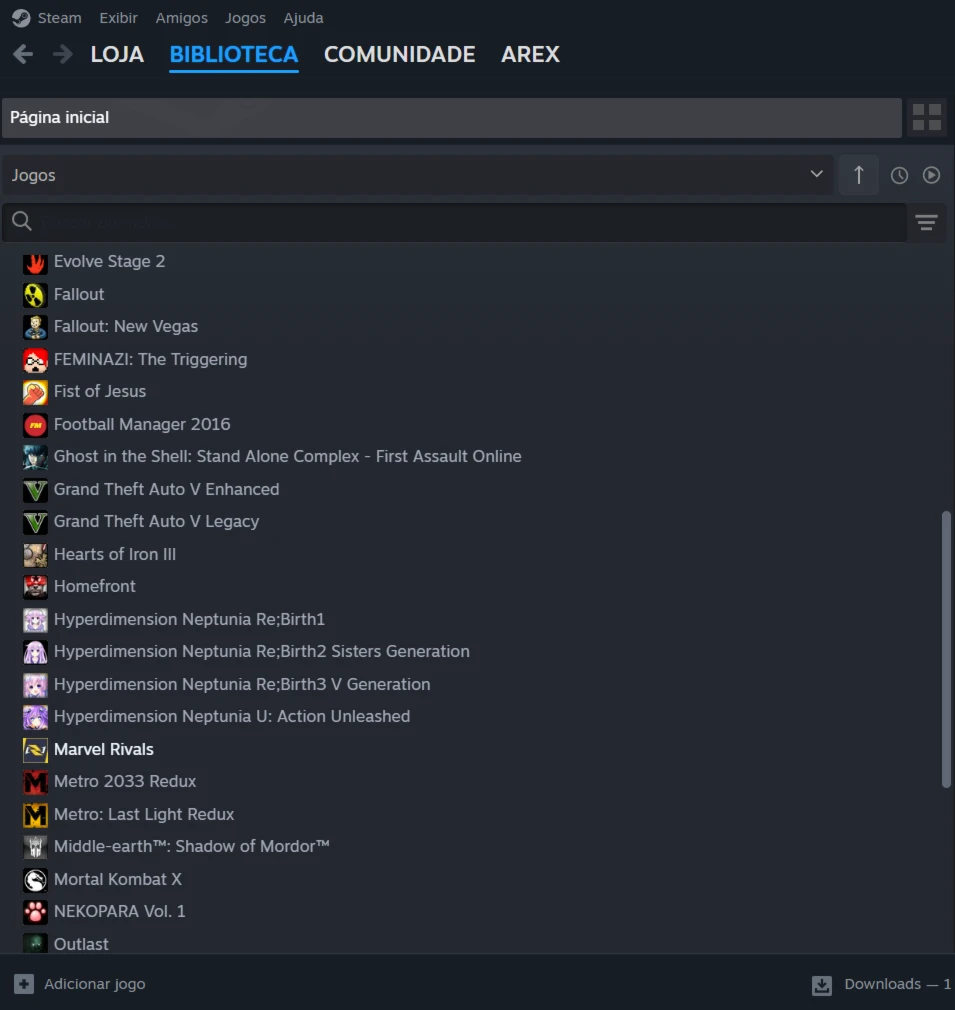
Task: Open the Jogos menu in menu bar
Action: coord(245,18)
